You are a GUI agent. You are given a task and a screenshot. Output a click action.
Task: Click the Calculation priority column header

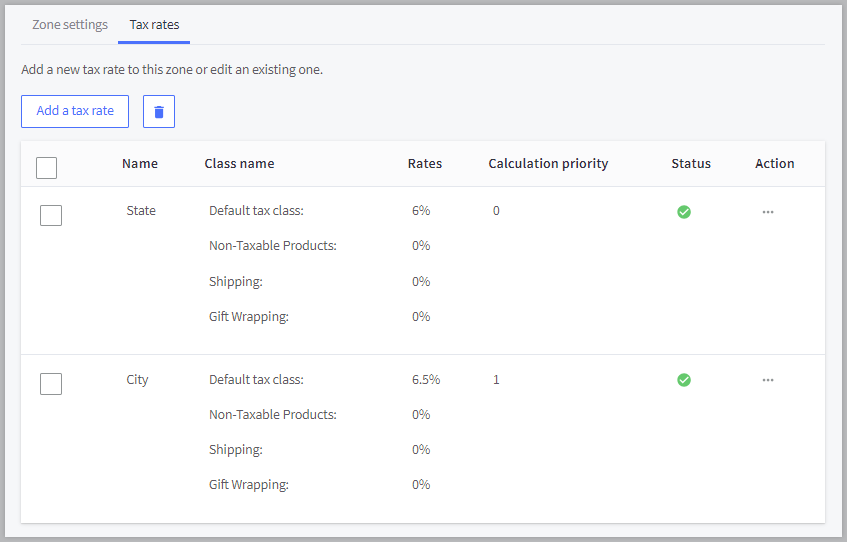548,164
